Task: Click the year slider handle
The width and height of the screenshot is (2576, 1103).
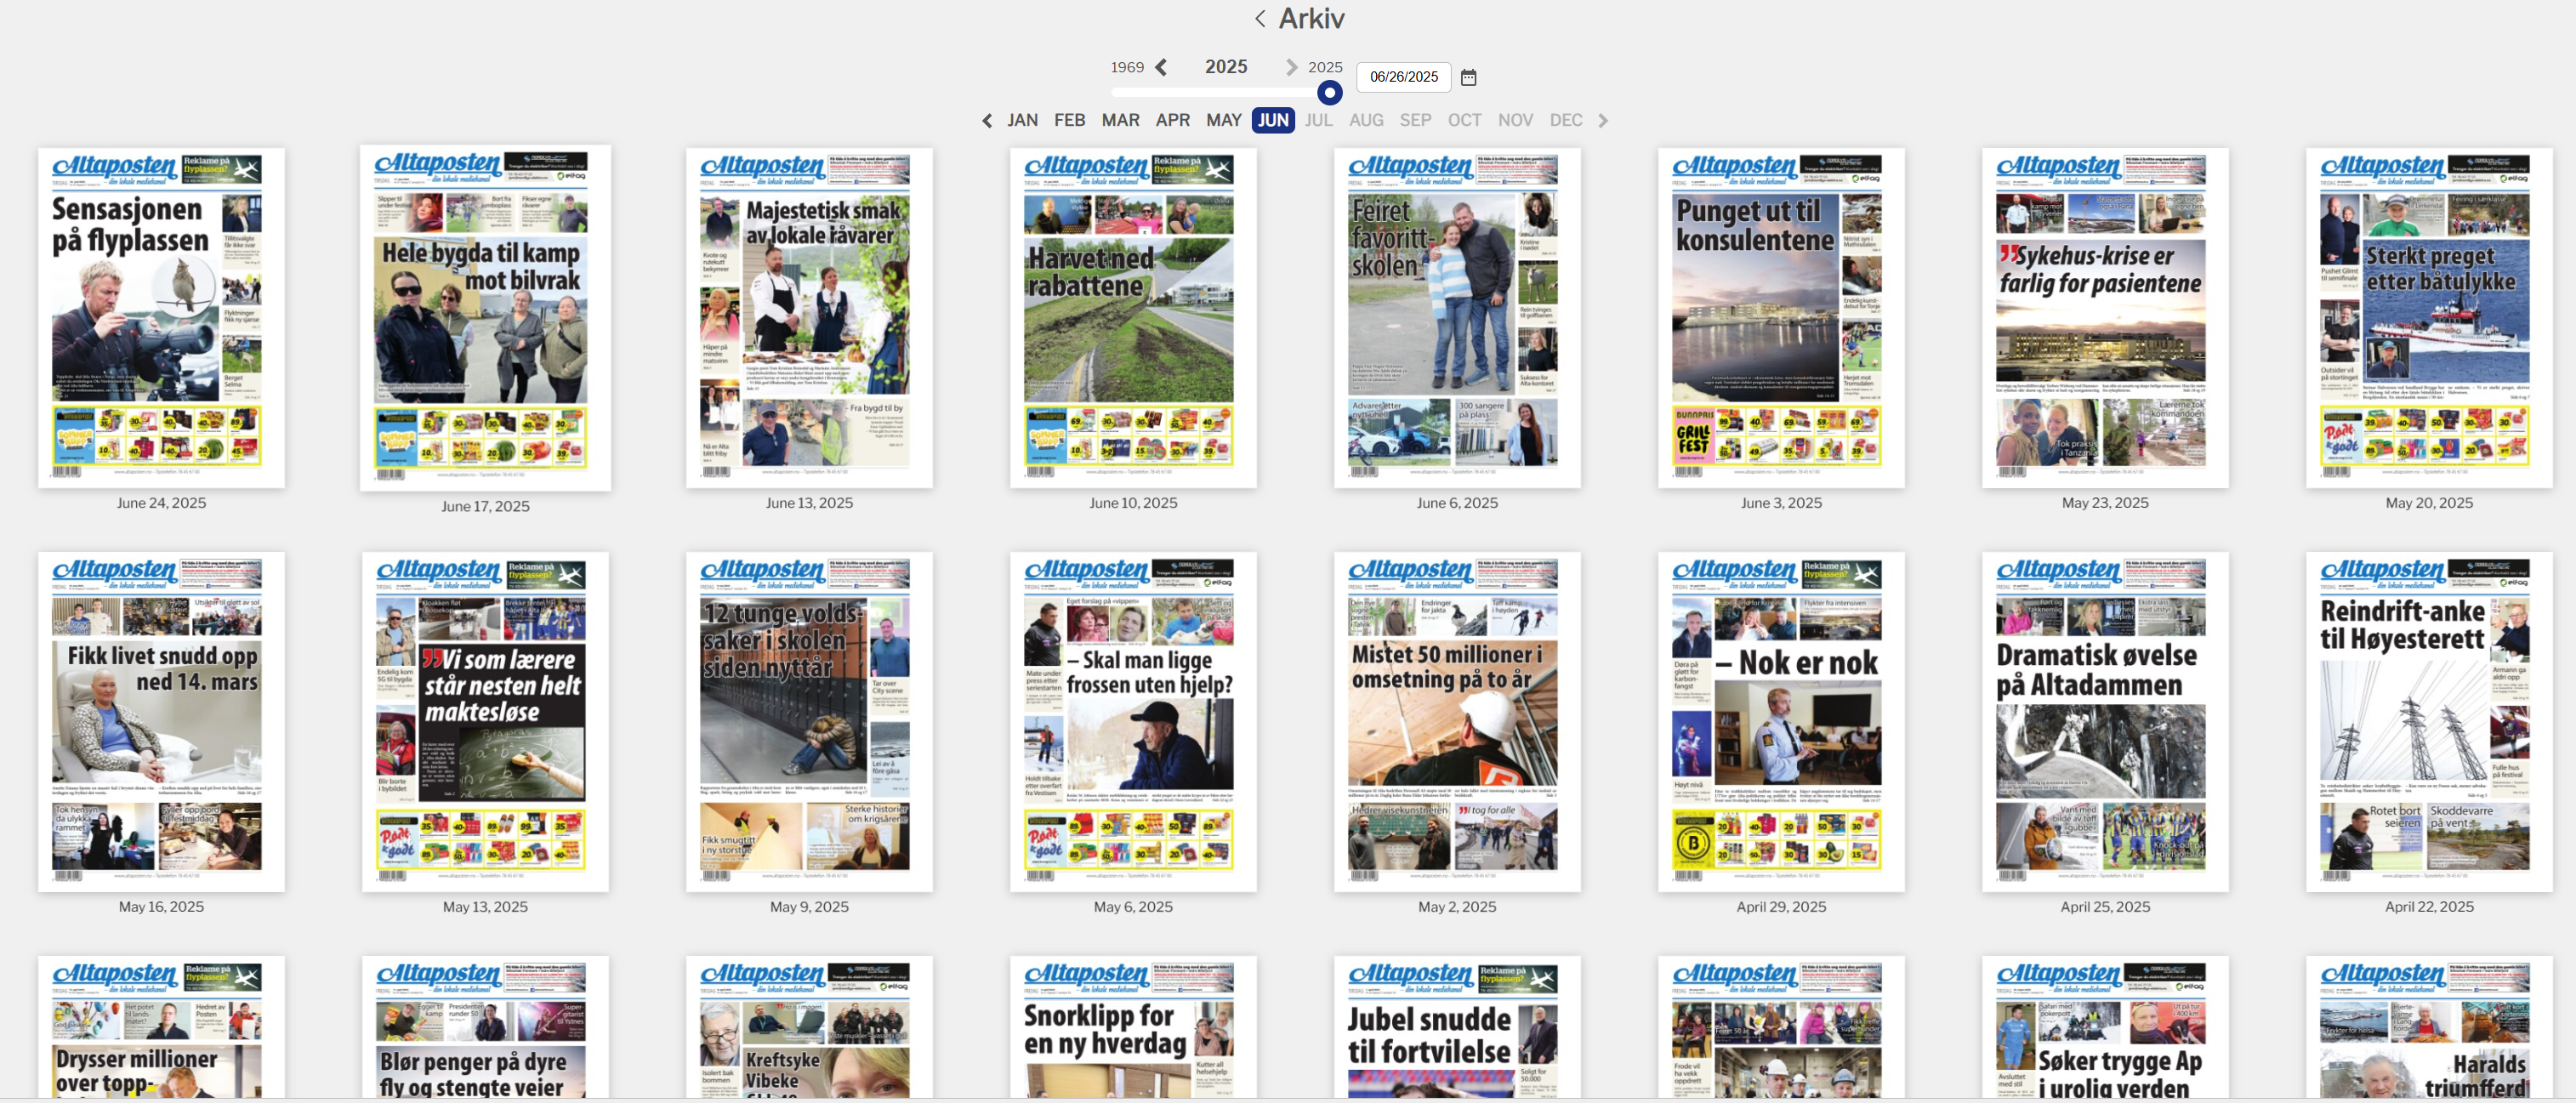Action: pos(1329,93)
